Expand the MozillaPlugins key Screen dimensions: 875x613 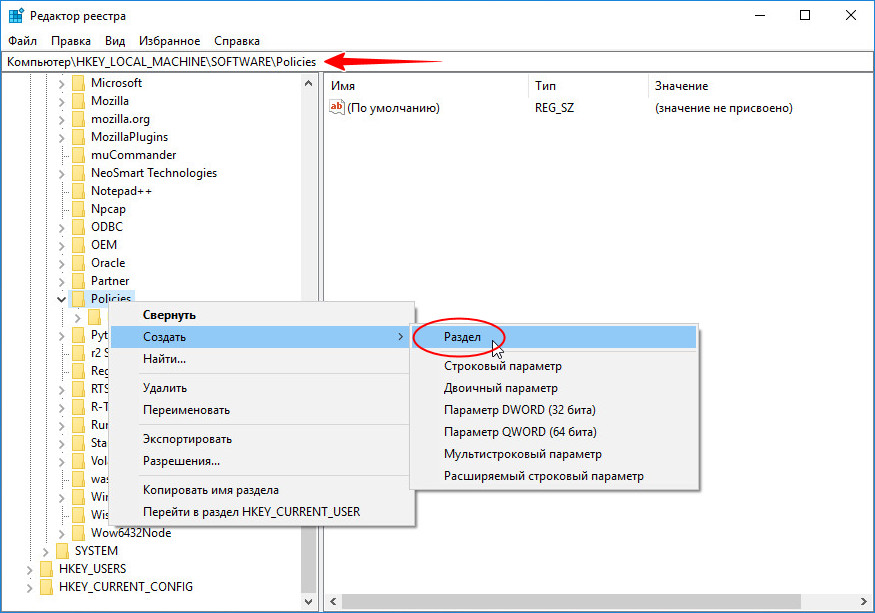click(61, 137)
